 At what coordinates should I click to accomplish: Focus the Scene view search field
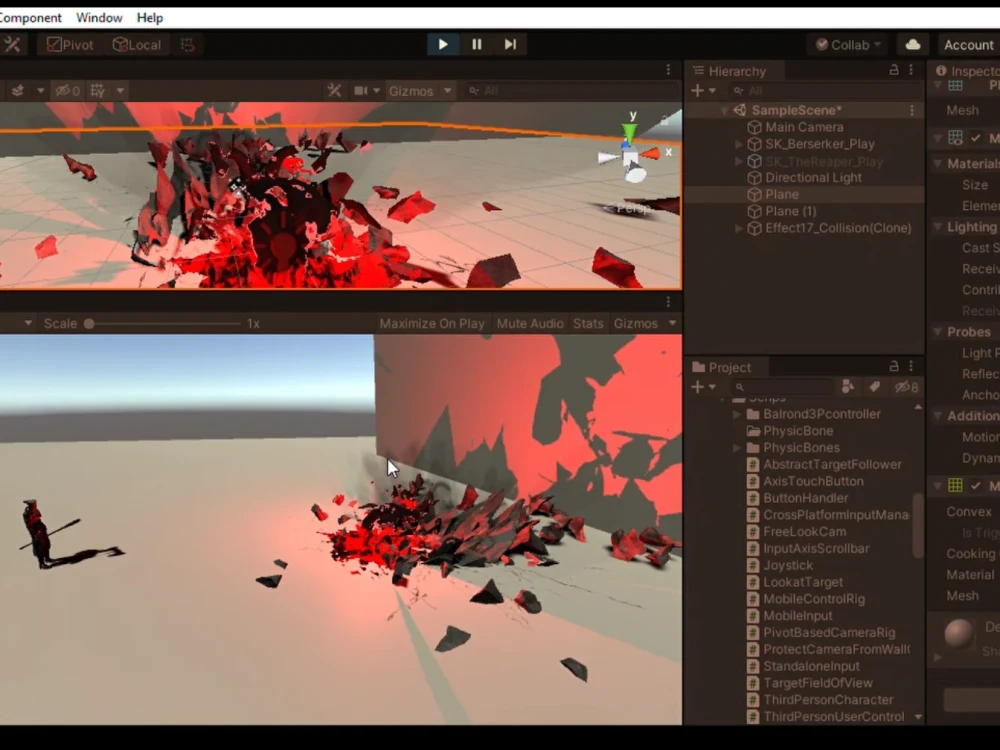[x=571, y=91]
